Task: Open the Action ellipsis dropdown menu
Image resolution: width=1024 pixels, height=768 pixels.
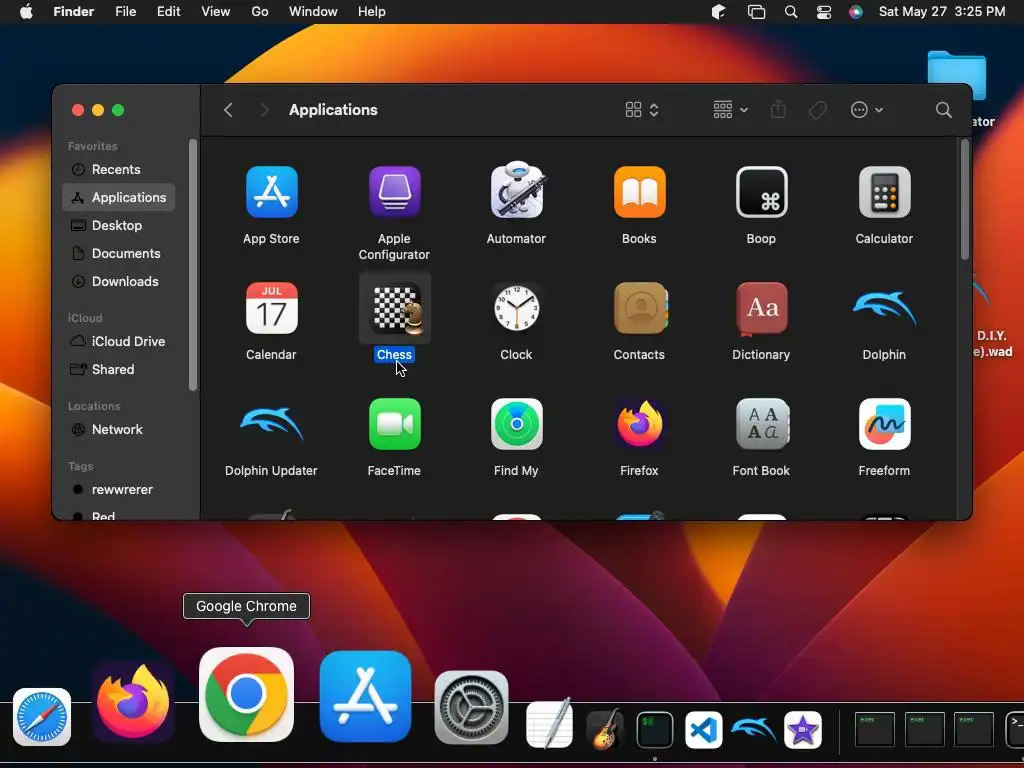Action: coord(867,110)
